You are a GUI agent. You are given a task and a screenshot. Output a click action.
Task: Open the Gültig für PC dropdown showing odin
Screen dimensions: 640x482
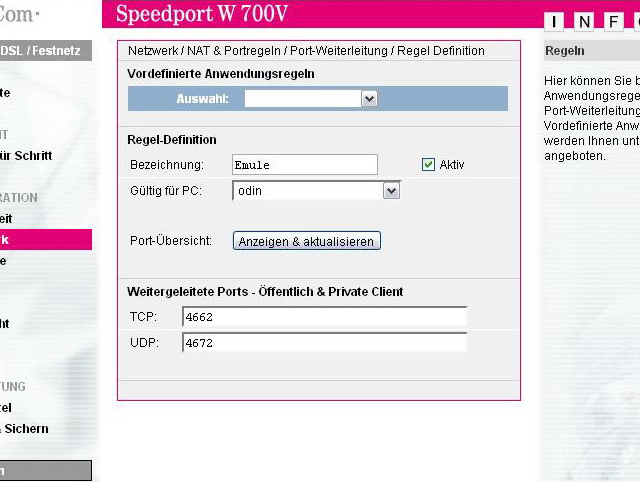[x=316, y=191]
